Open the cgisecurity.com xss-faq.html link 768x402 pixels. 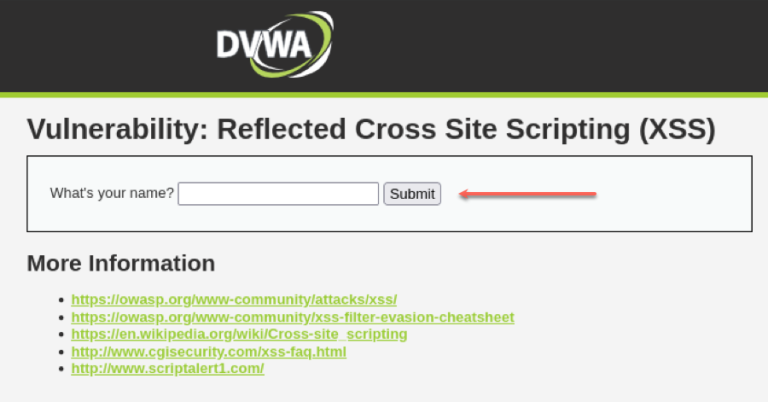coord(209,352)
